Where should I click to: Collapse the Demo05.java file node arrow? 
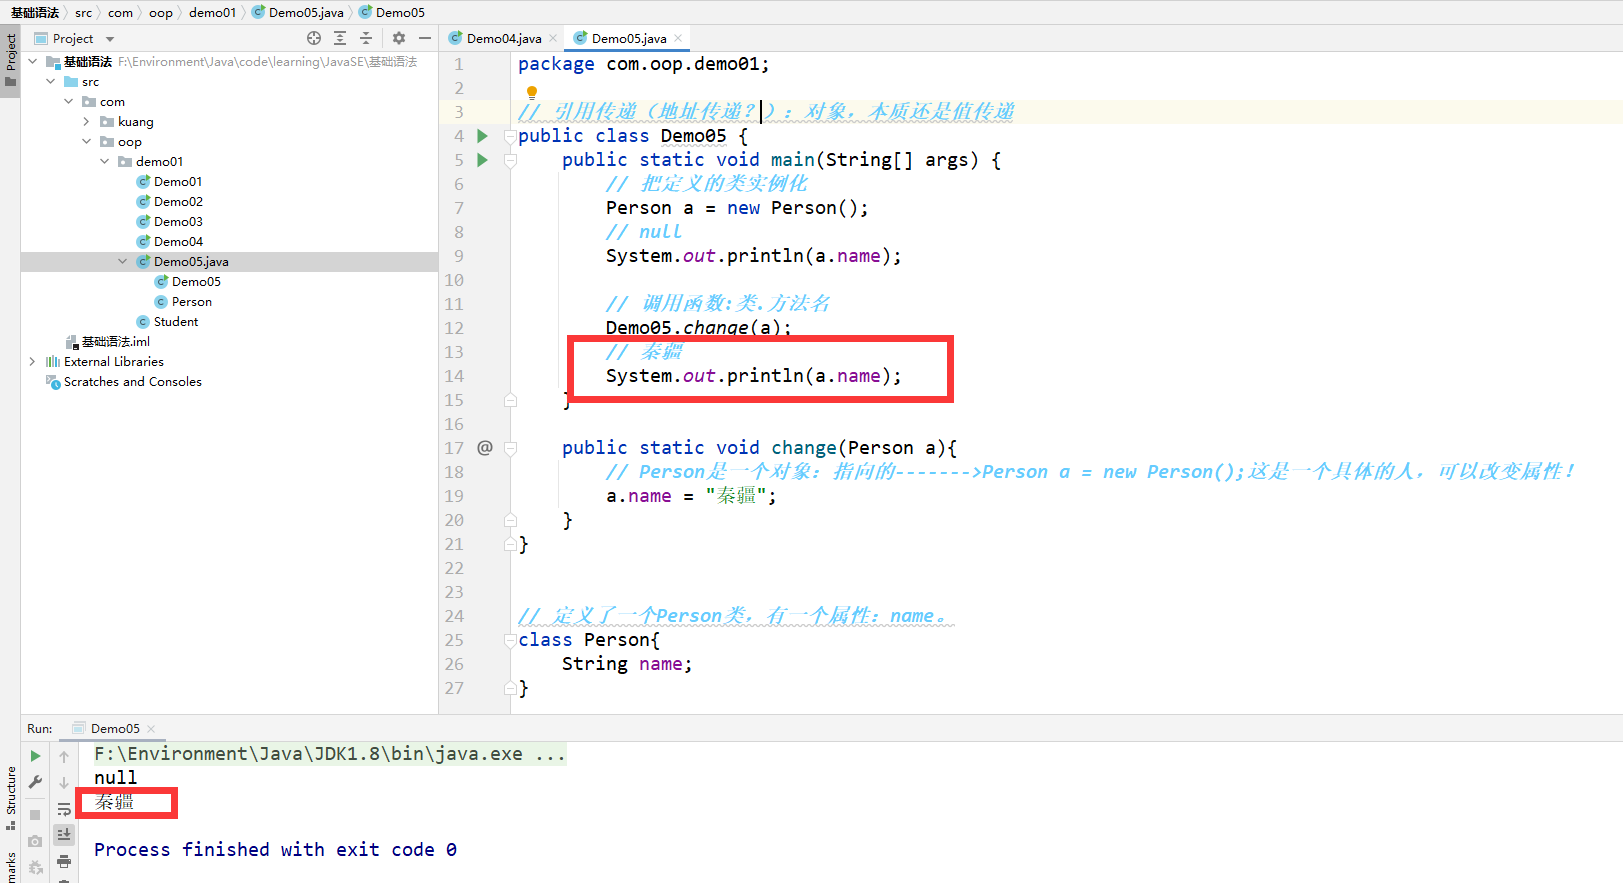point(123,262)
